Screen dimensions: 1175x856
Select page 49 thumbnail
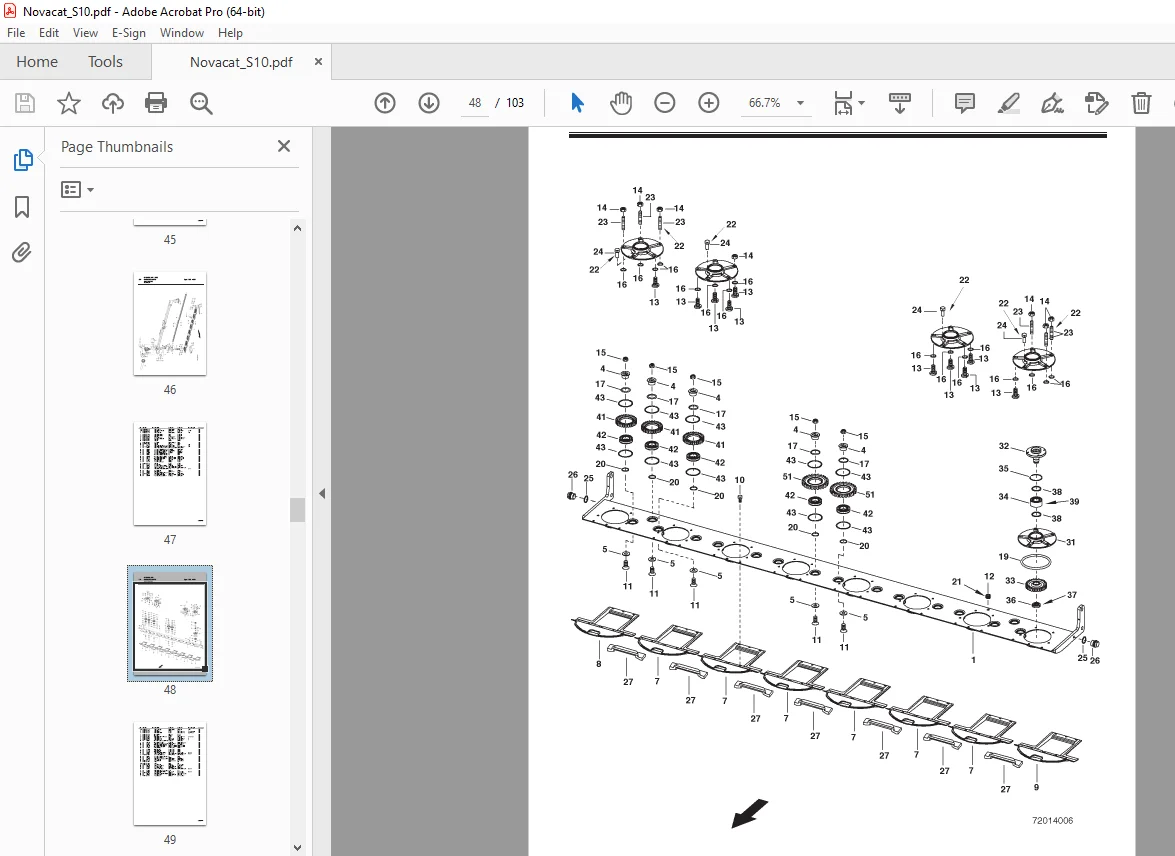click(170, 774)
